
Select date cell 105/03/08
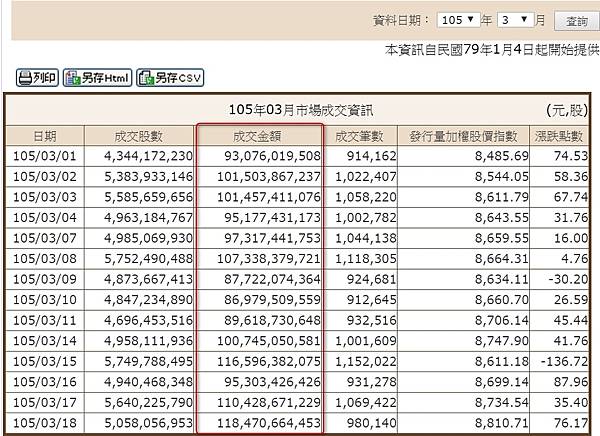[45, 259]
